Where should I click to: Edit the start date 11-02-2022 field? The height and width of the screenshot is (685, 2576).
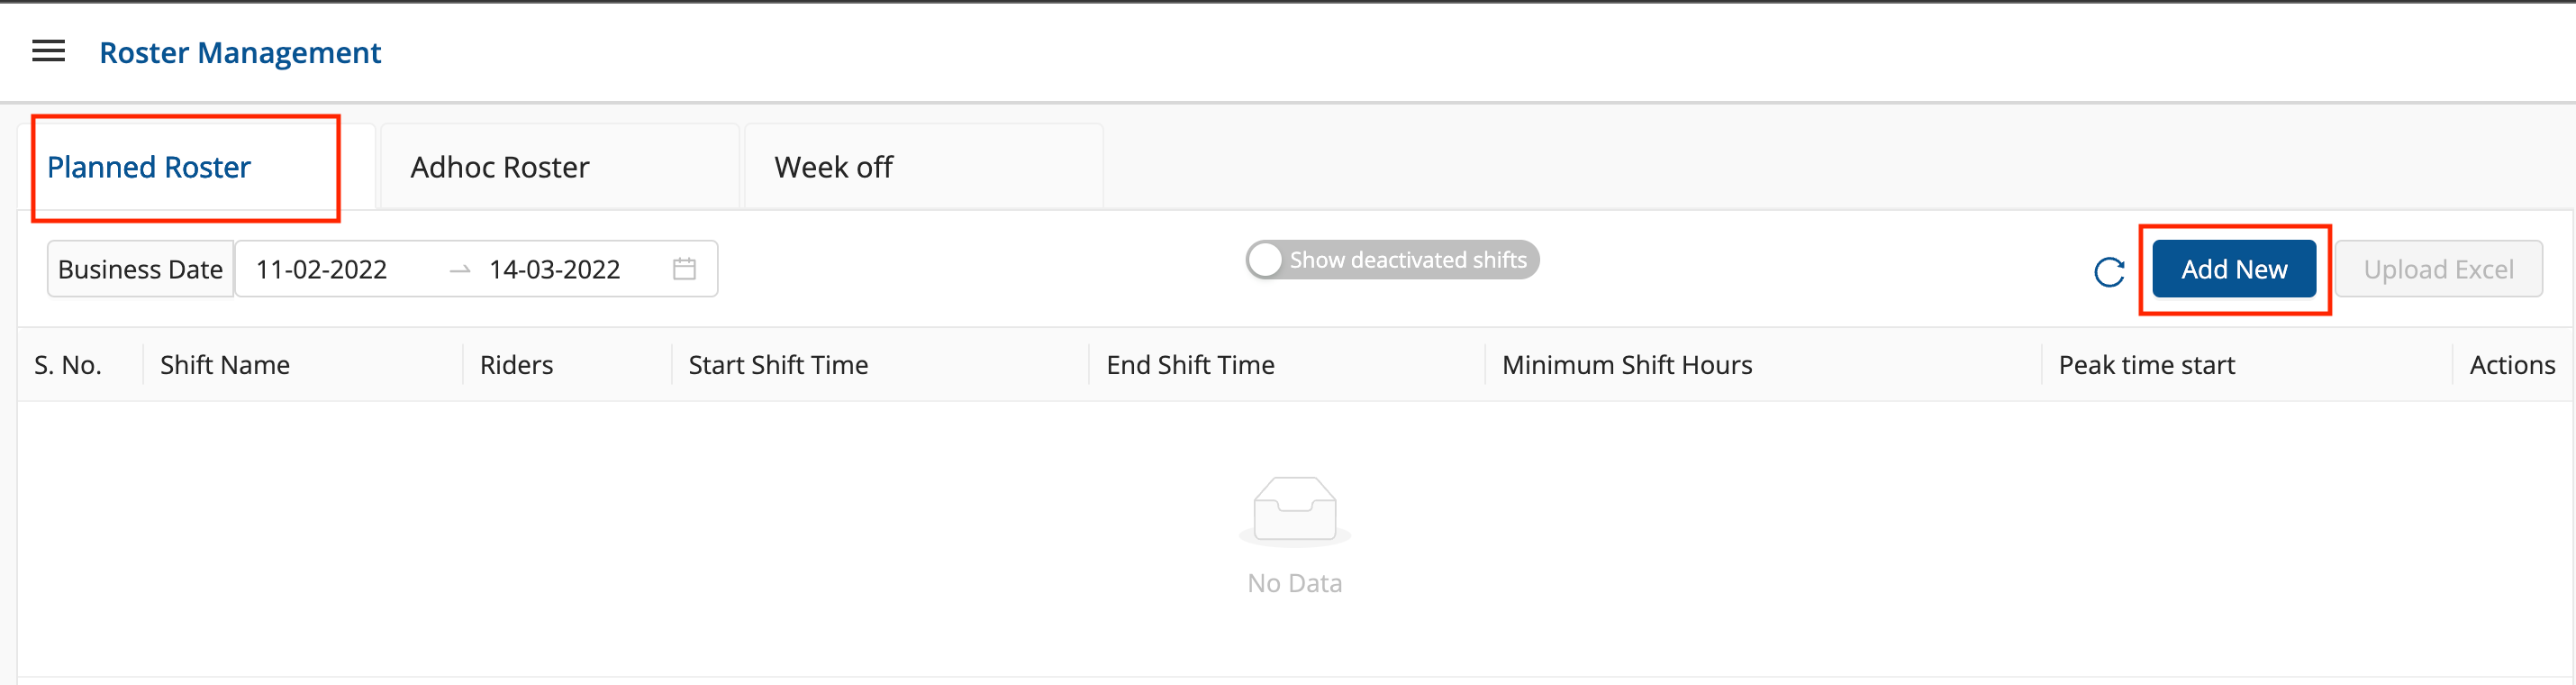pos(321,269)
